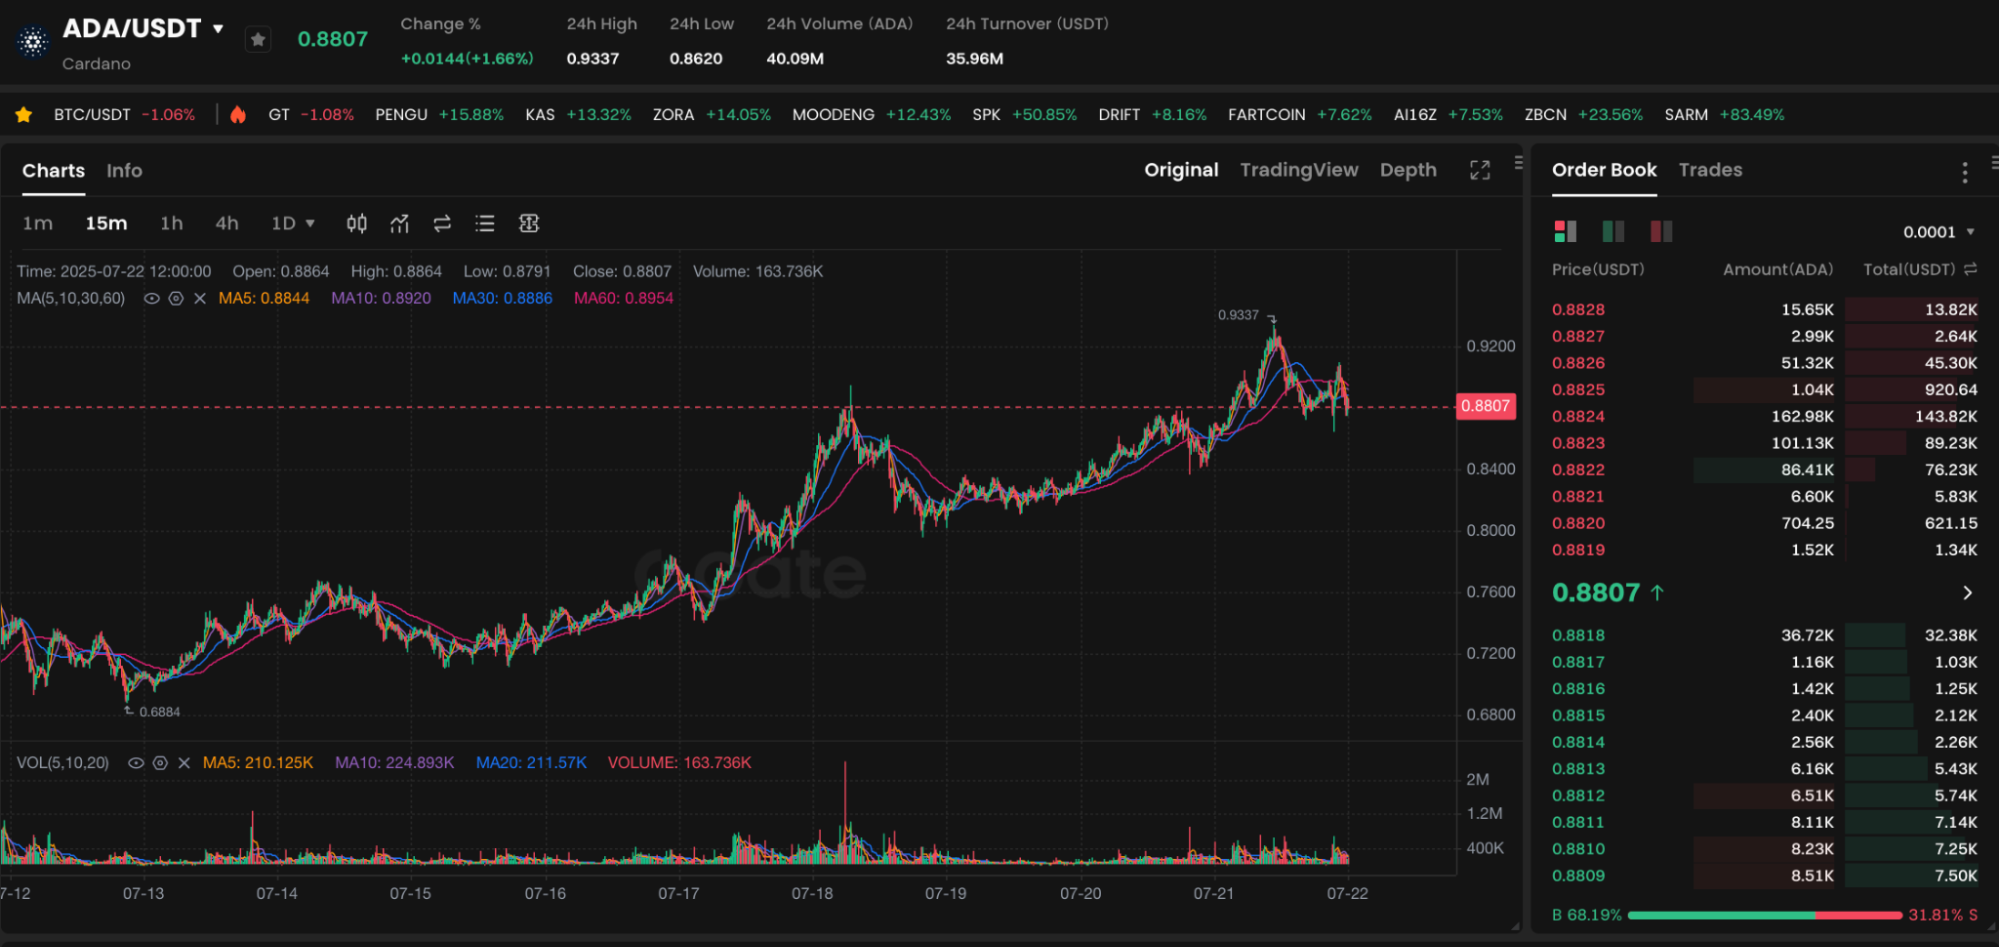1999x947 pixels.
Task: Click bid price 0.8813
Action: click(1578, 769)
